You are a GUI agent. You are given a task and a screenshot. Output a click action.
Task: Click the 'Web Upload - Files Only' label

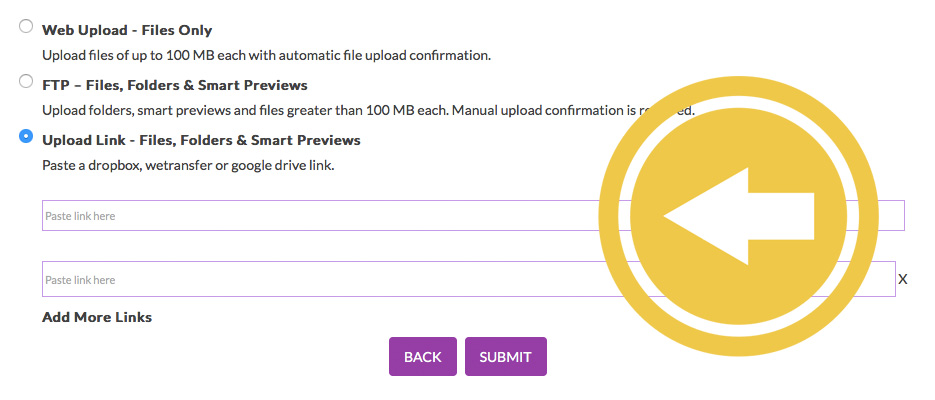(127, 30)
